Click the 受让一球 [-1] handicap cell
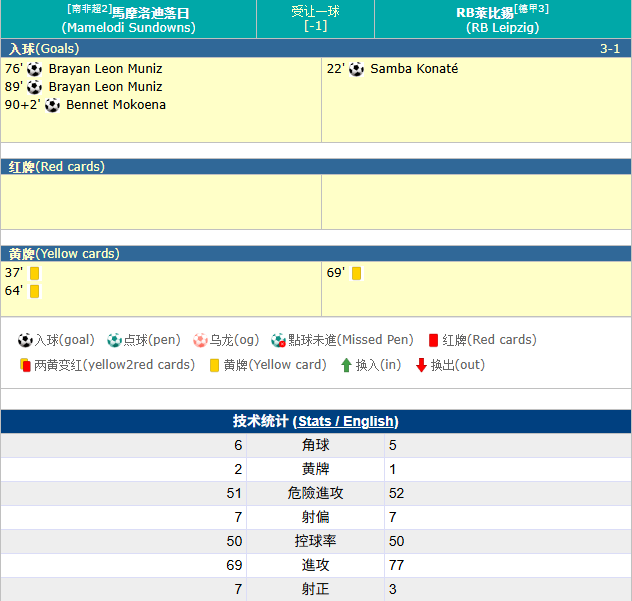632x601 pixels. pyautogui.click(x=316, y=19)
